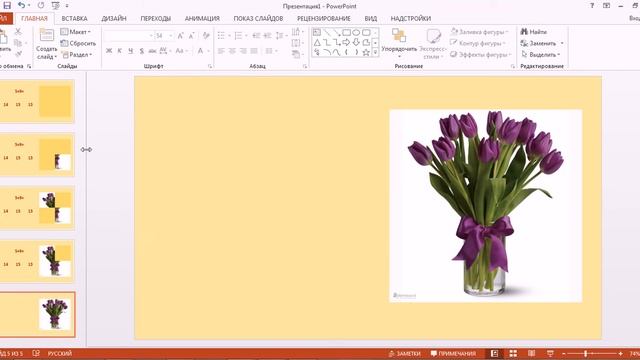This screenshot has width=640, height=360.
Task: Toggle underline Ч formatting
Action: tap(131, 51)
